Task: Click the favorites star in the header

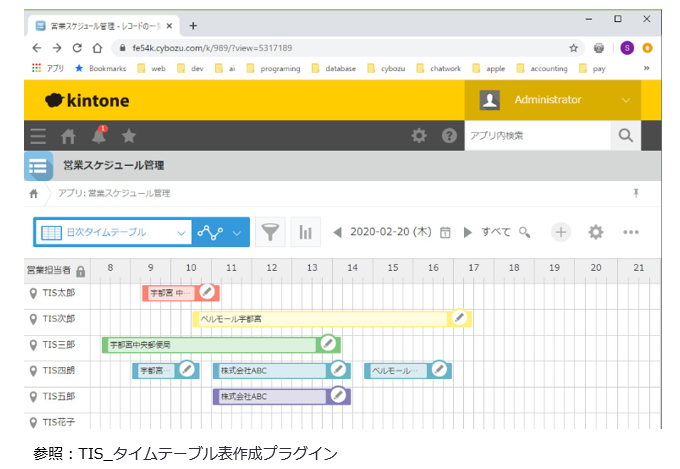Action: tap(129, 135)
